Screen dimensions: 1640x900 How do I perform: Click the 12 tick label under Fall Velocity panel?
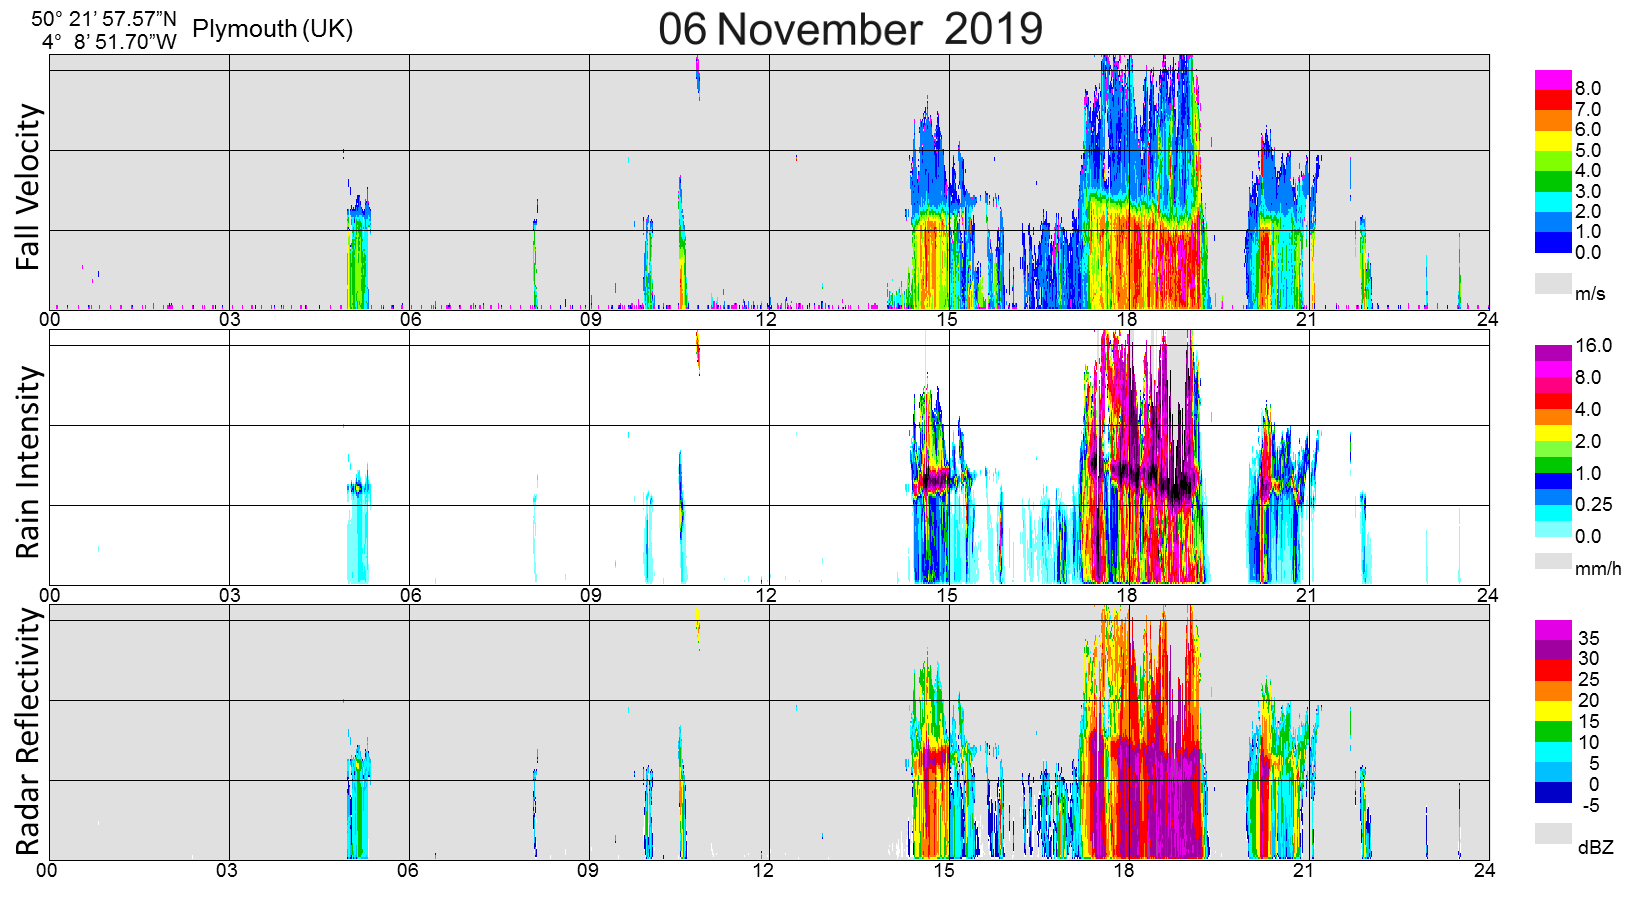[766, 319]
